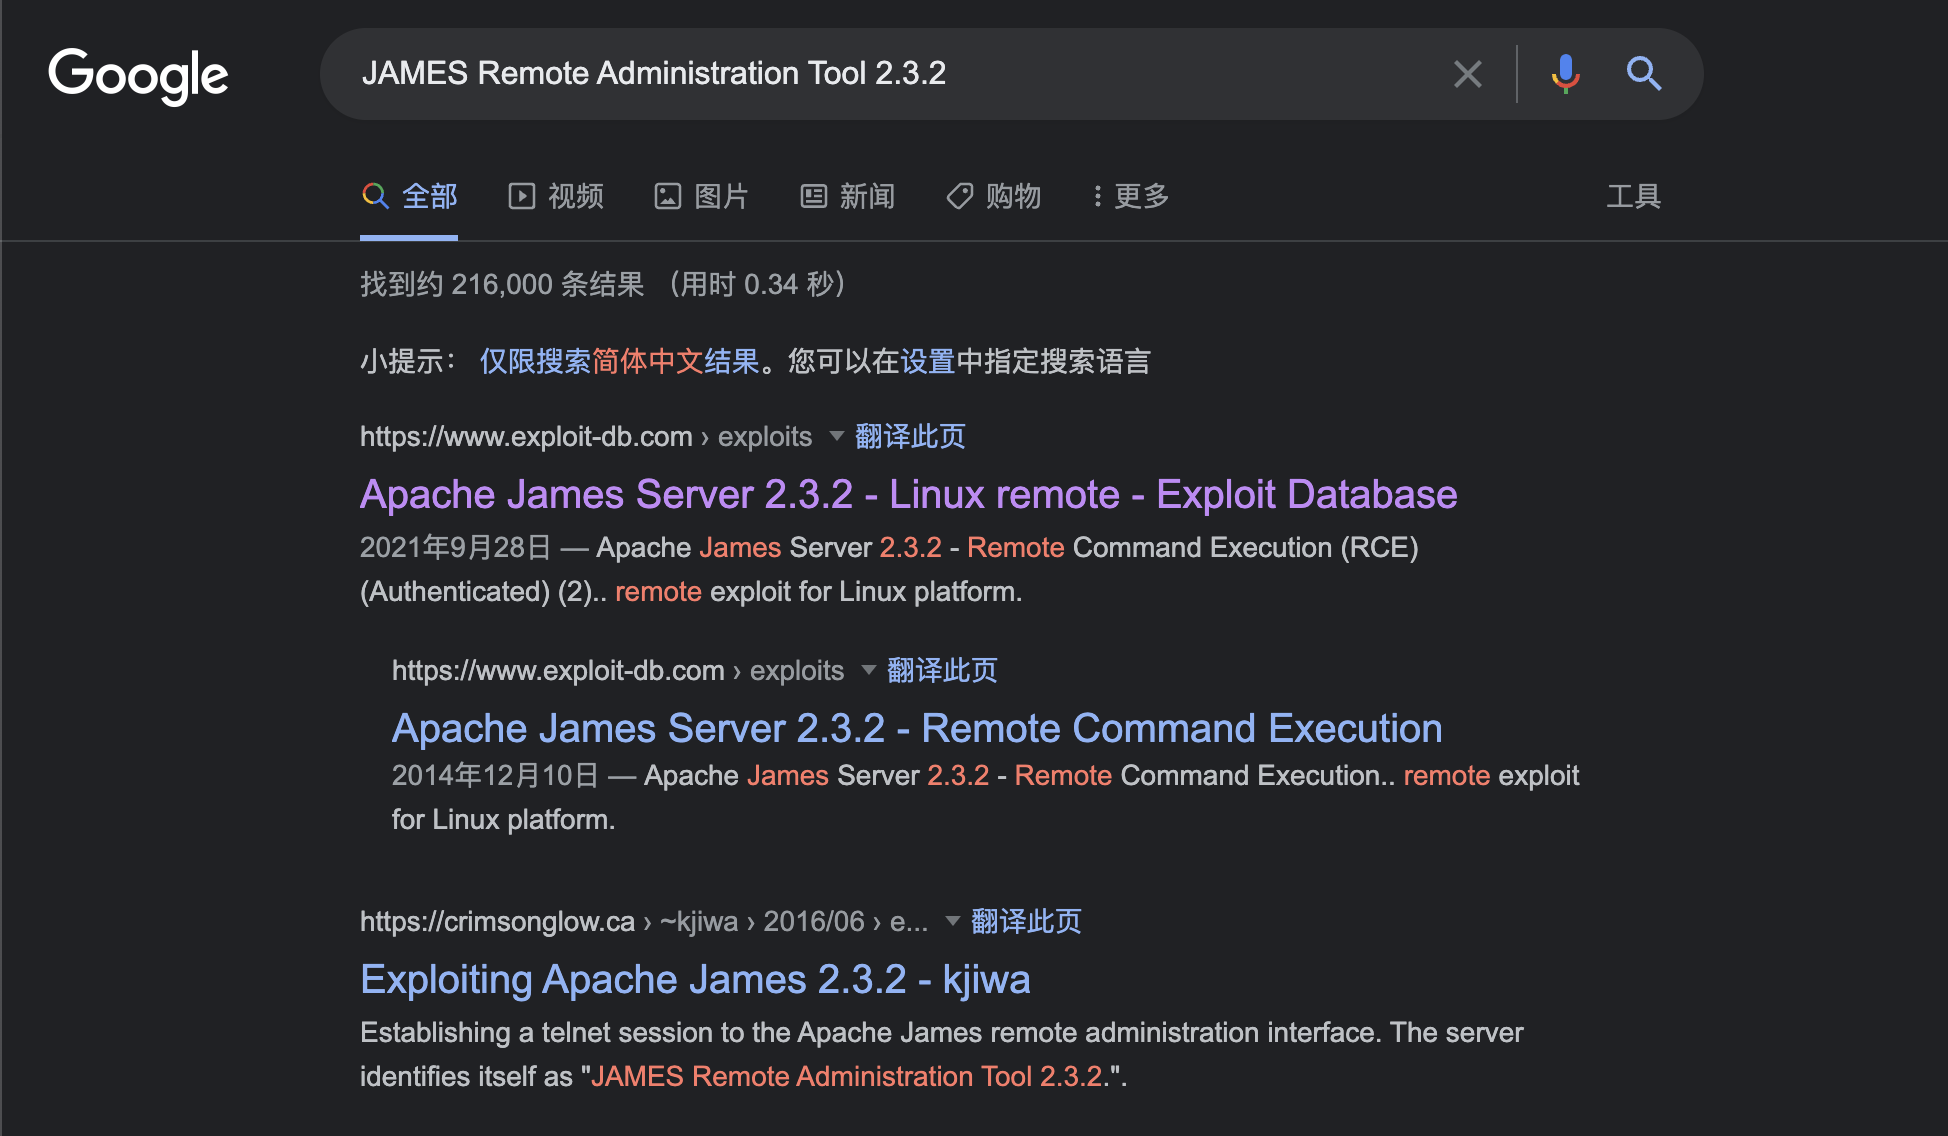
Task: Click the indented https://www.exploit-db.com URL text
Action: point(558,670)
